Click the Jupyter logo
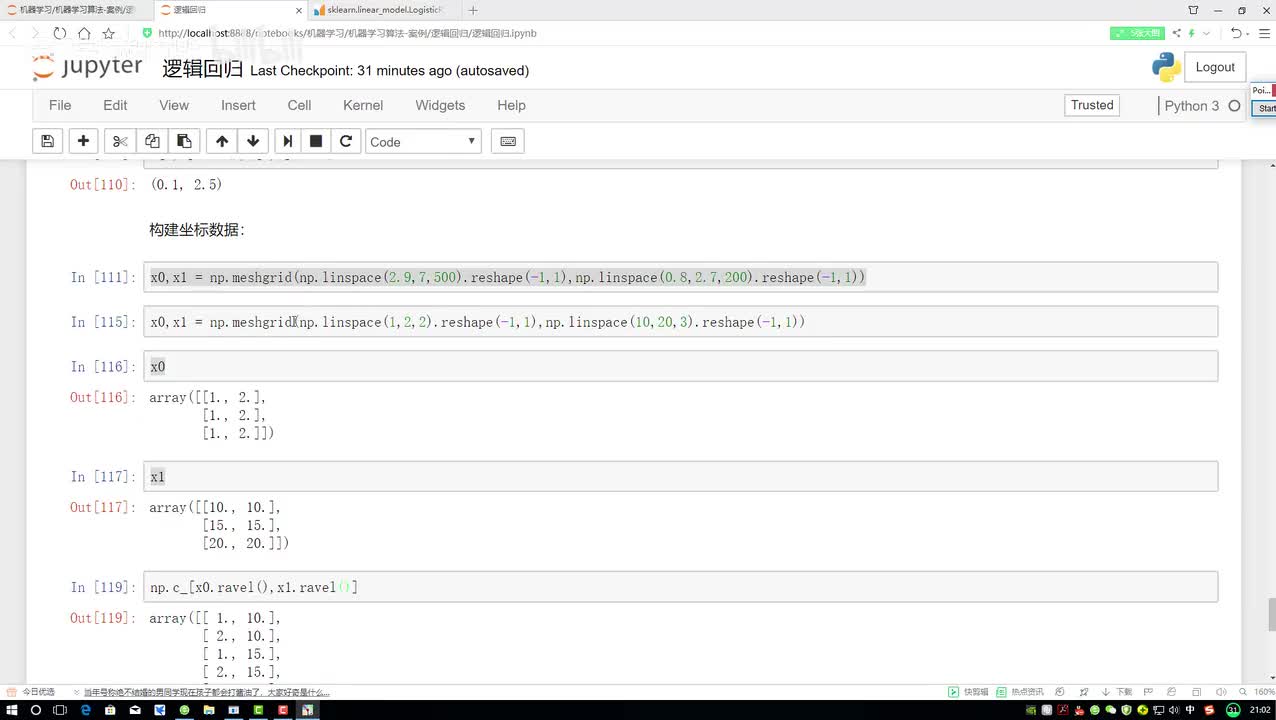Viewport: 1276px width, 720px height. point(88,67)
